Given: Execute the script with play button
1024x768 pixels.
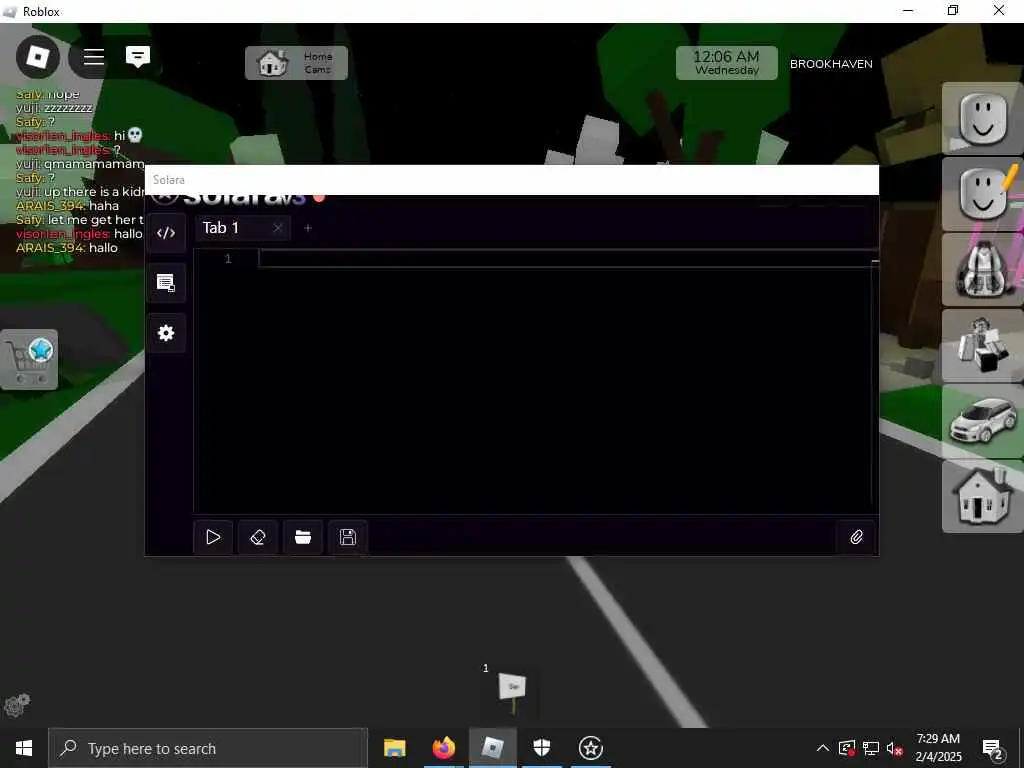Looking at the screenshot, I should tap(213, 537).
